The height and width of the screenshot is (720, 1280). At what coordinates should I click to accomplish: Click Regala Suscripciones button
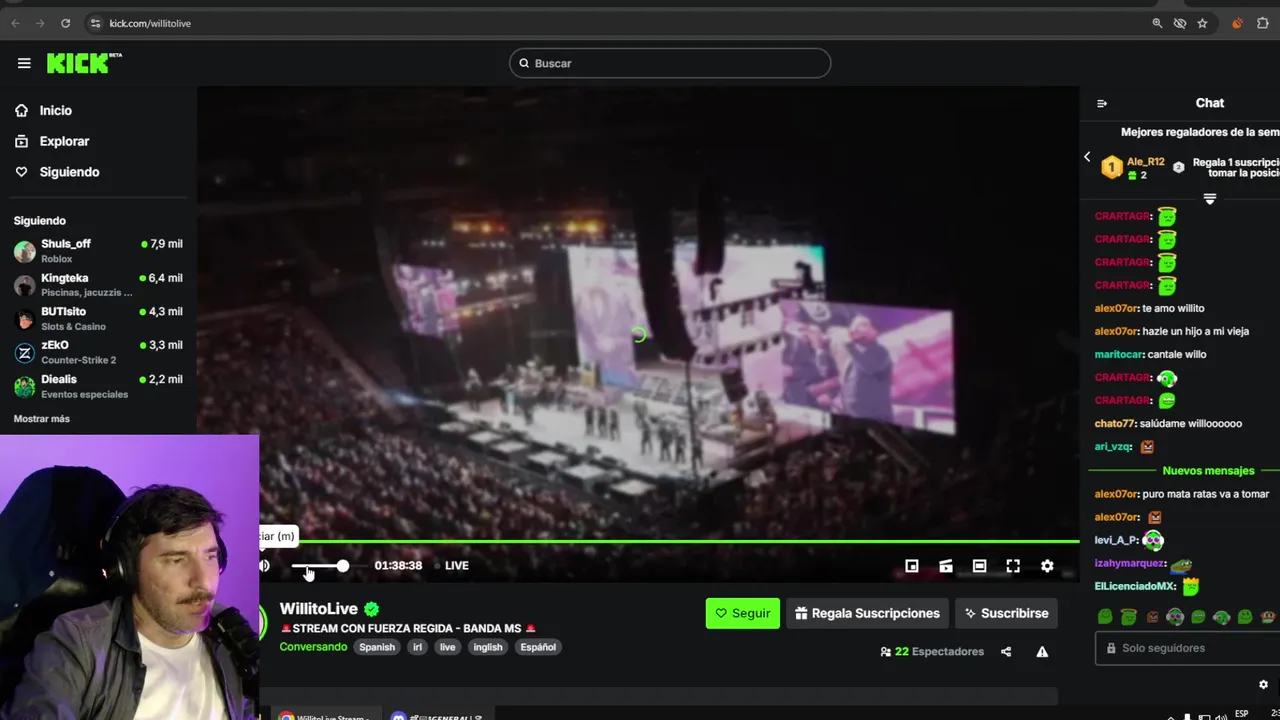(x=867, y=613)
